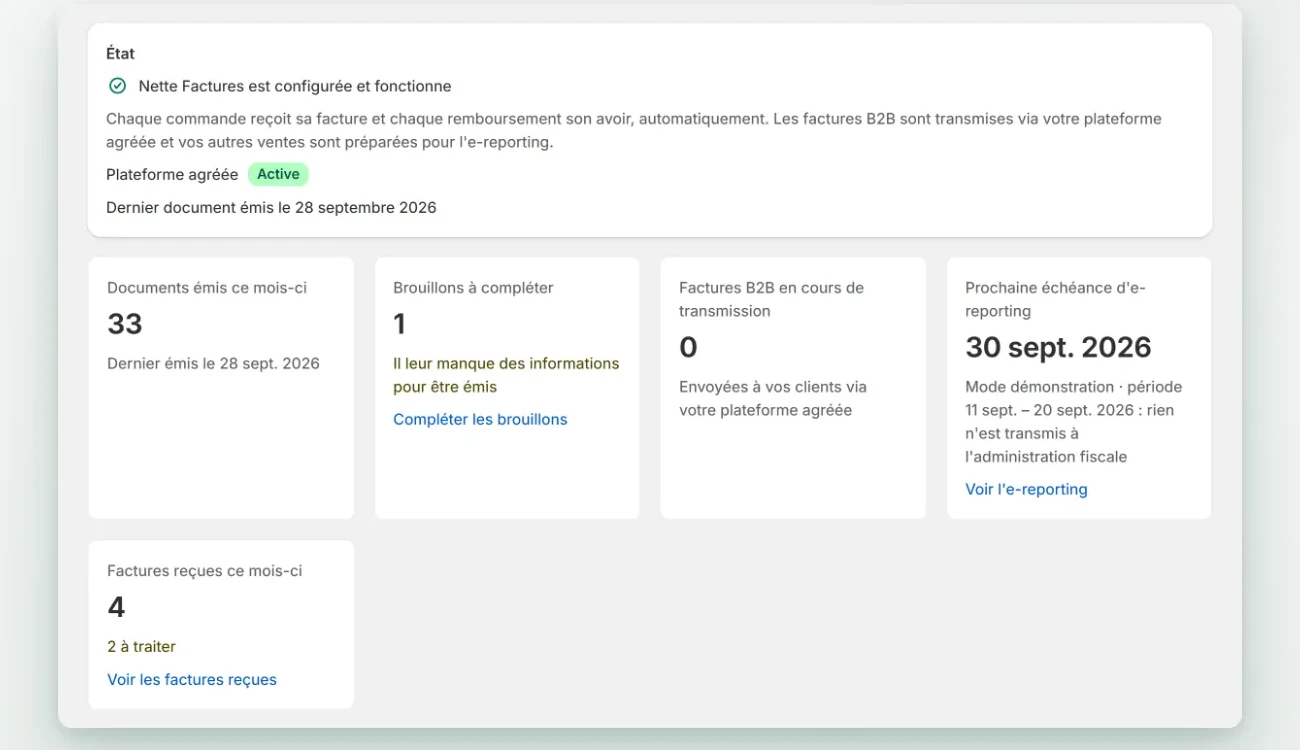Open the Voir l'e-reporting link
This screenshot has height=750, width=1300.
pos(1026,489)
